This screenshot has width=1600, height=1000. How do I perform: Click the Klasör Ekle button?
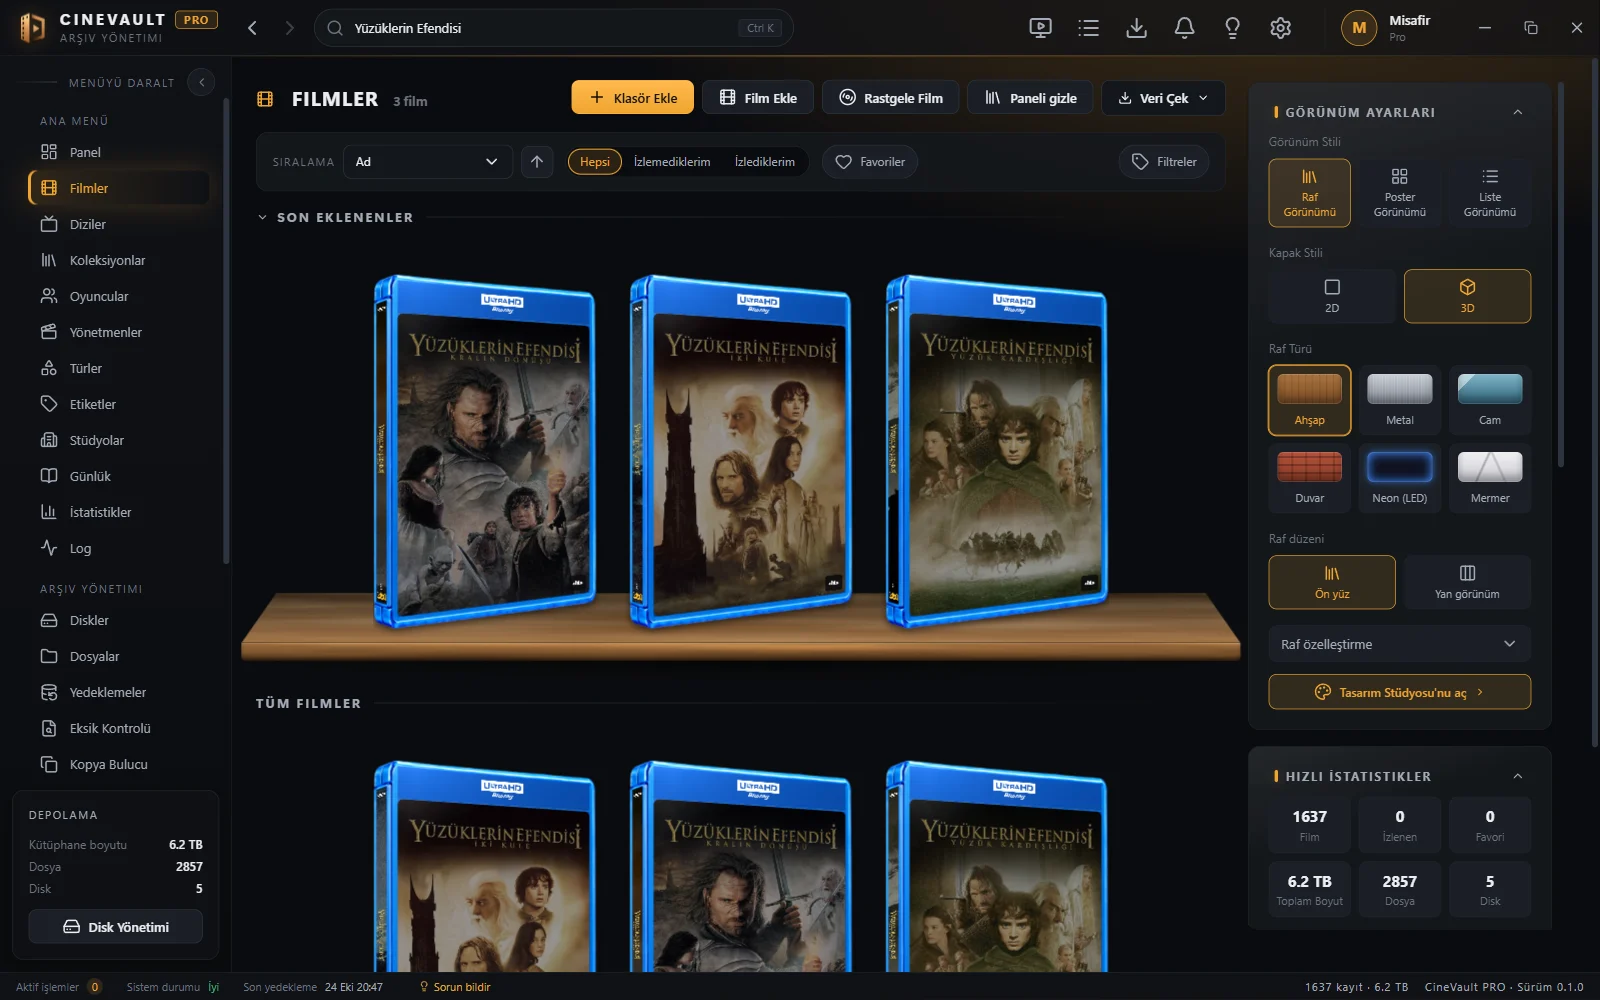tap(632, 98)
